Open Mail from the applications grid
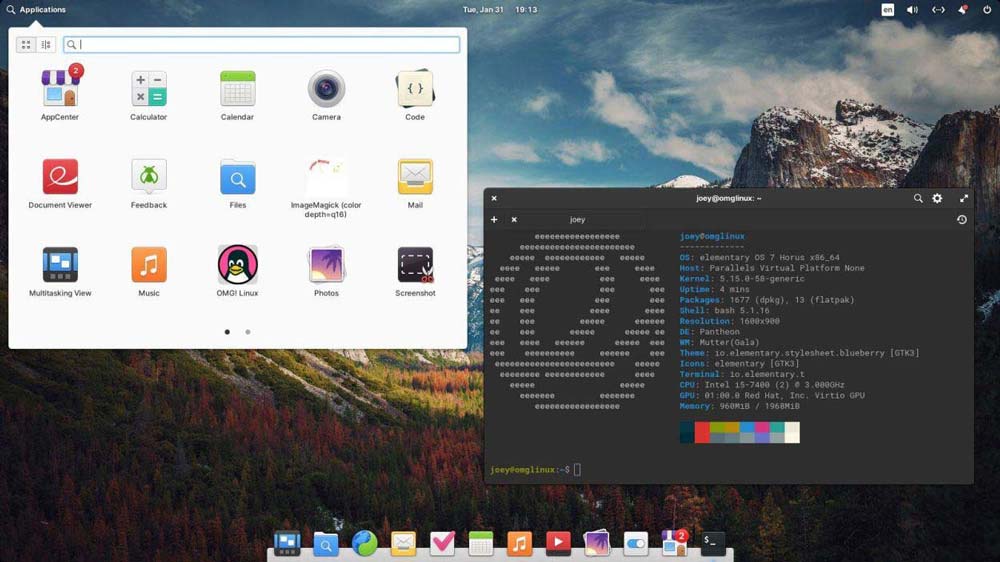The width and height of the screenshot is (1000, 562). [x=415, y=182]
